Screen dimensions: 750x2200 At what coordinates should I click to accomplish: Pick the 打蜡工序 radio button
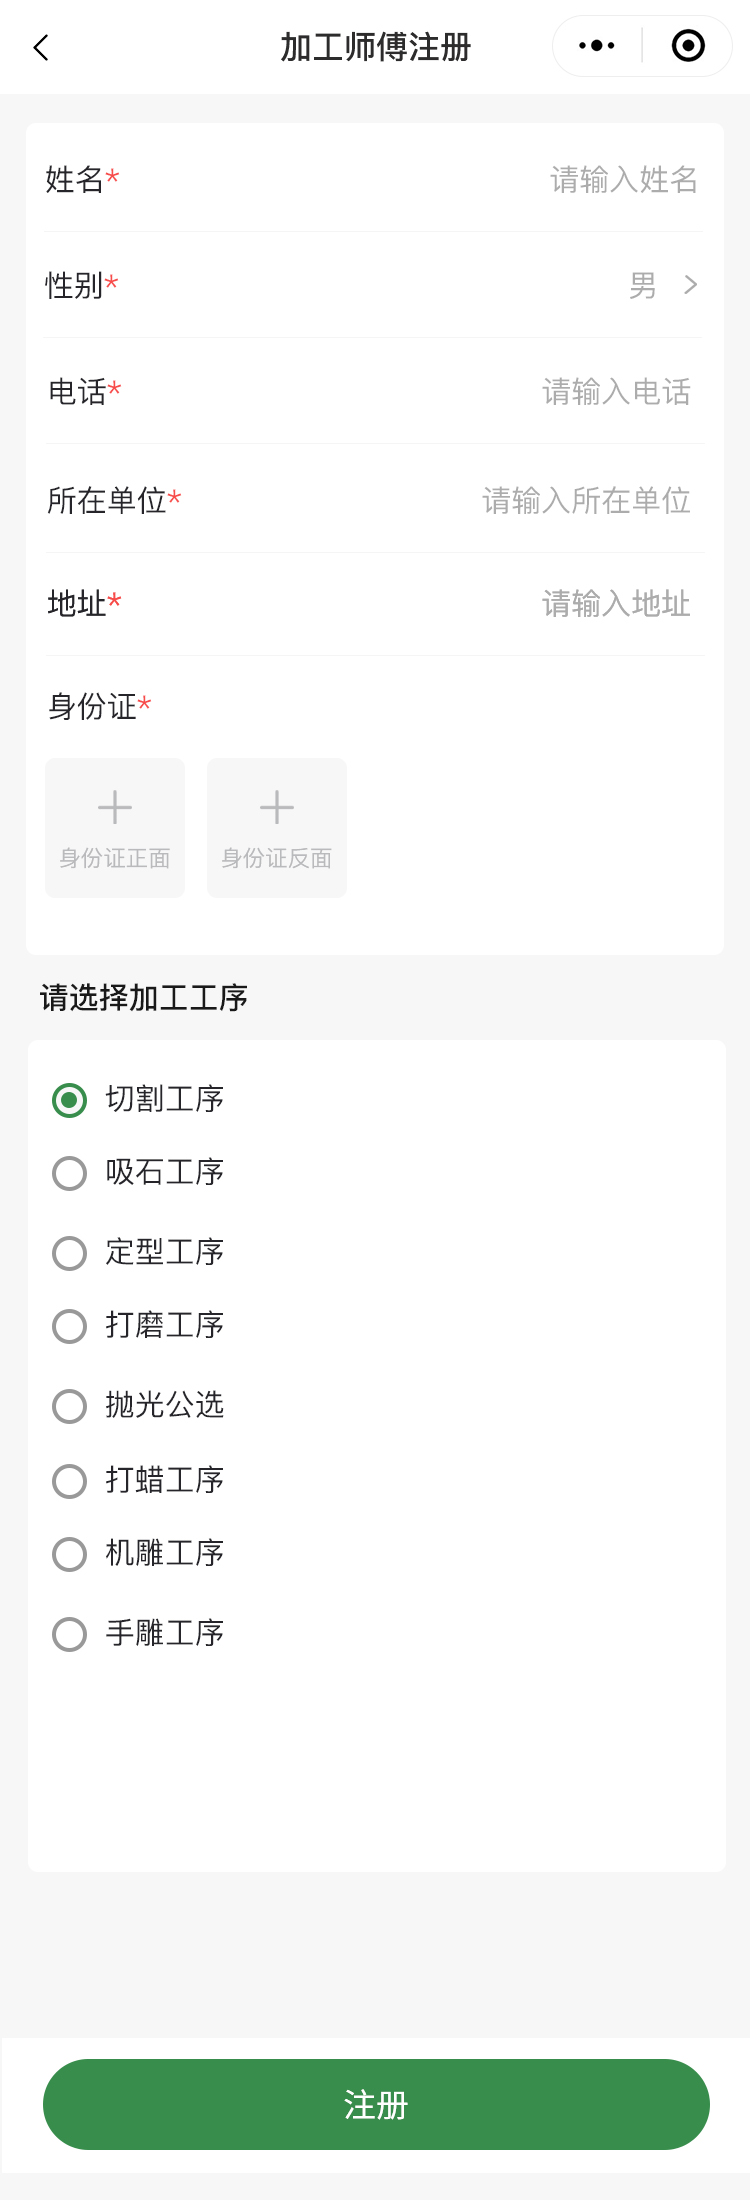(69, 1481)
